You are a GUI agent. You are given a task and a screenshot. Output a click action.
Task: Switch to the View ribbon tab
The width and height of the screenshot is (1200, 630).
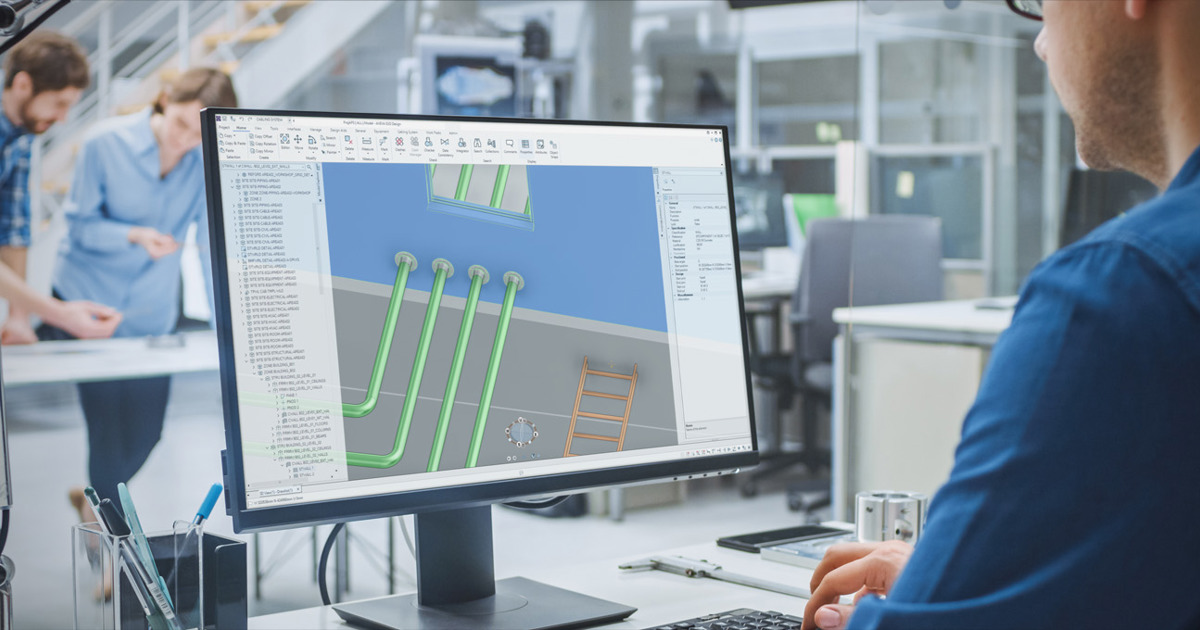coord(258,128)
